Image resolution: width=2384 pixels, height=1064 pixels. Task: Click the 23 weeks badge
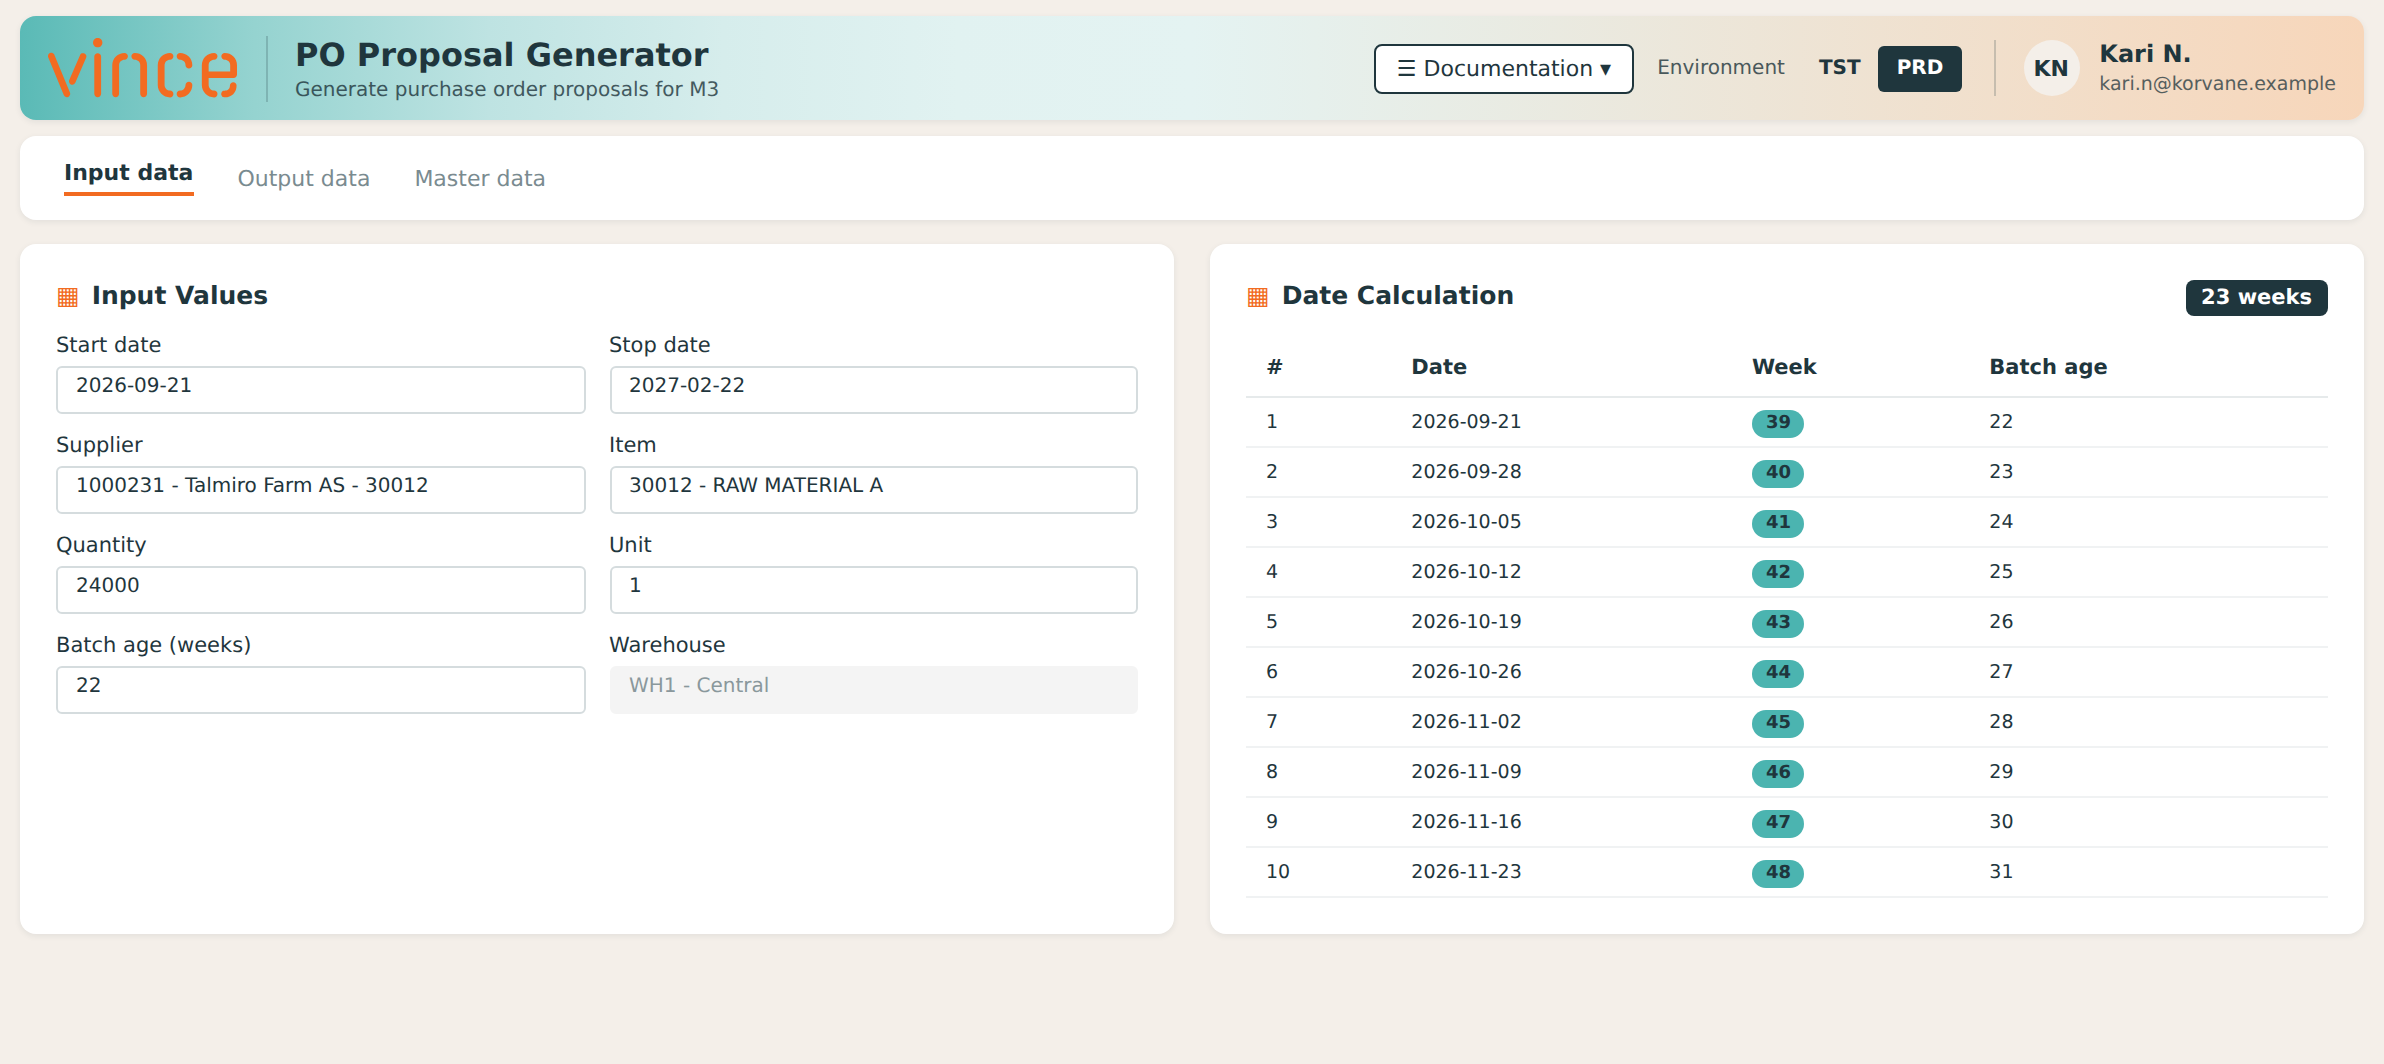pos(2256,297)
